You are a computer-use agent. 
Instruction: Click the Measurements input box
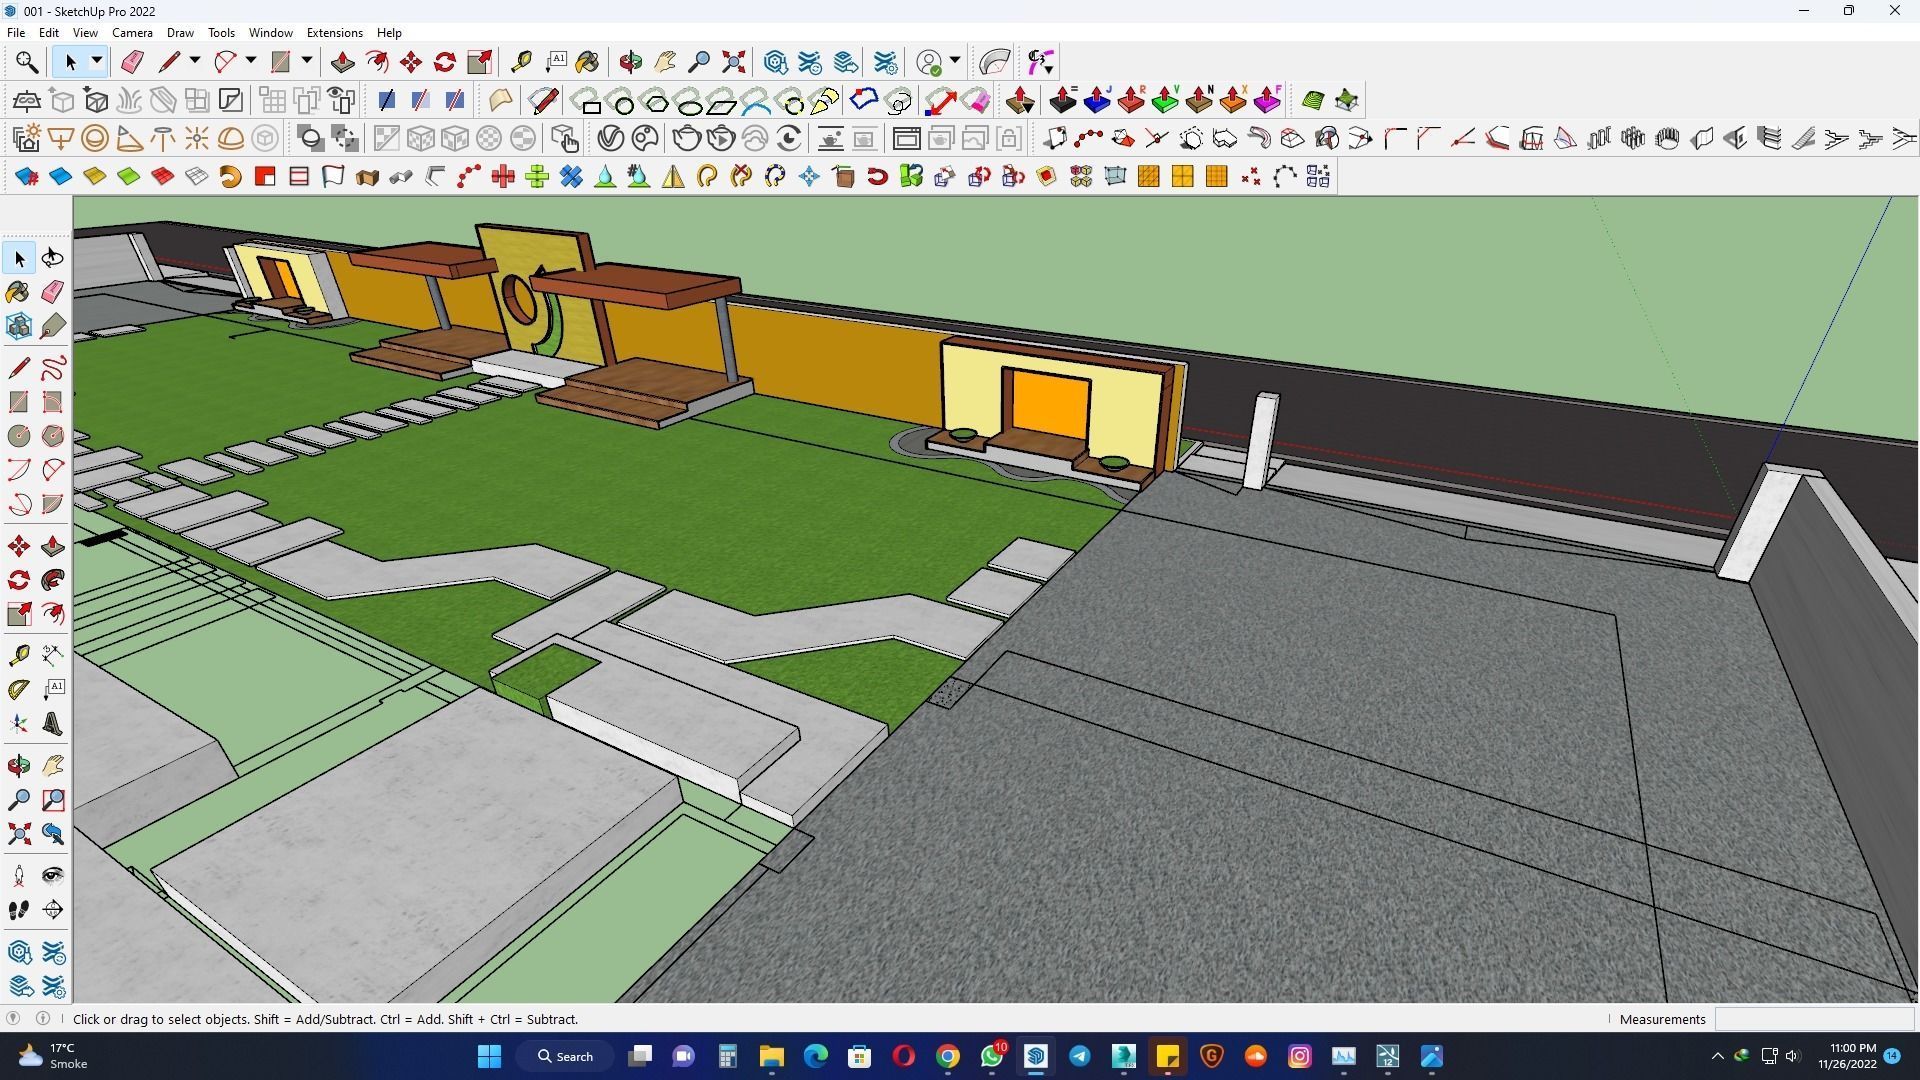[1813, 1019]
